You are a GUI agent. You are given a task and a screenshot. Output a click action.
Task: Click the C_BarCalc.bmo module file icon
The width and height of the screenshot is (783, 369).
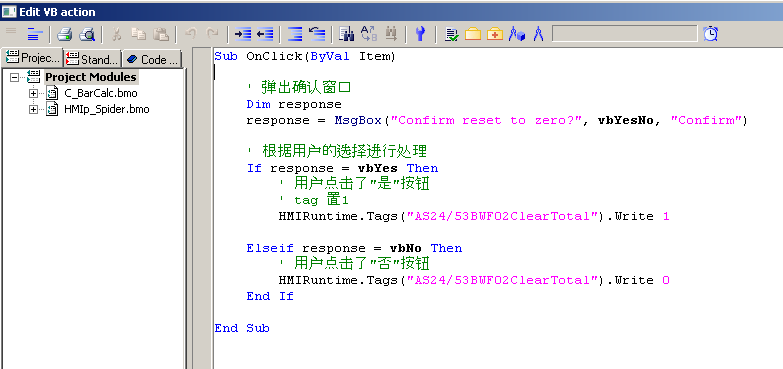click(51, 93)
